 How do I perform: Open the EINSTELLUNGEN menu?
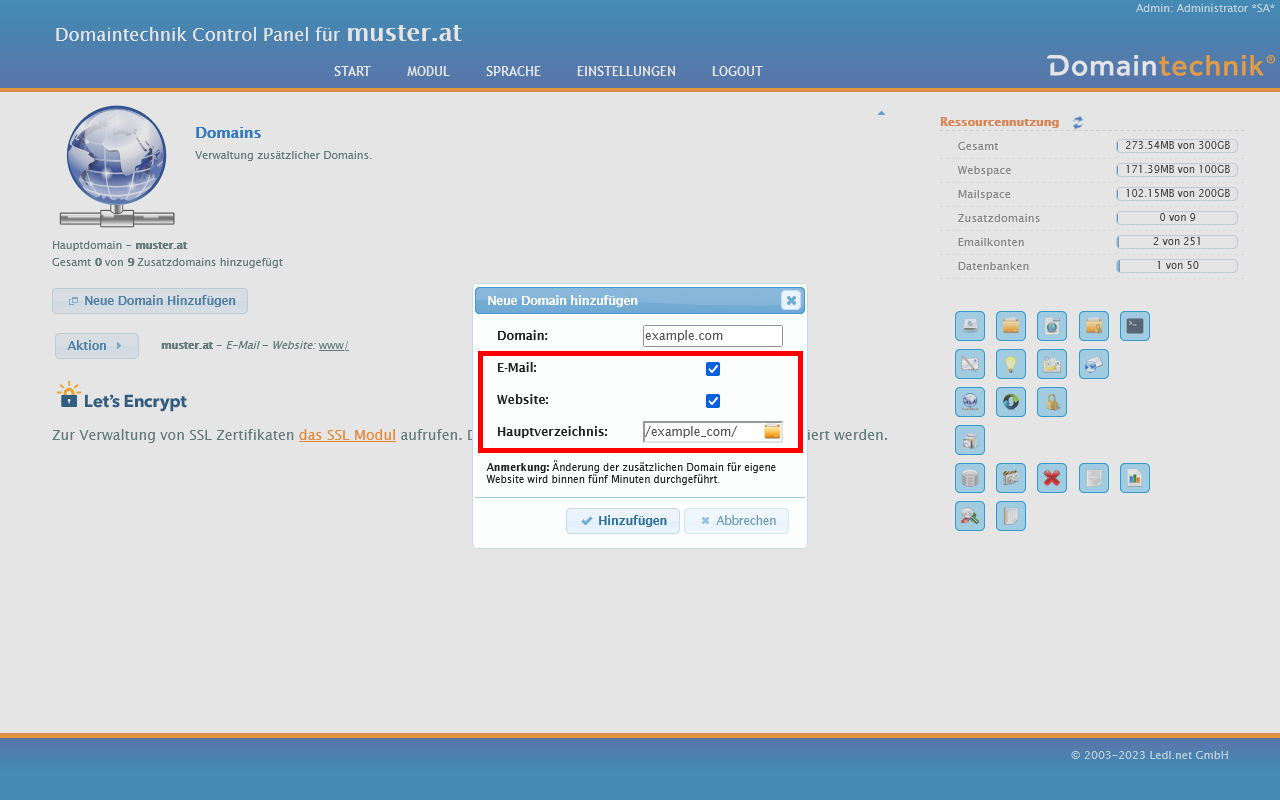pyautogui.click(x=626, y=71)
